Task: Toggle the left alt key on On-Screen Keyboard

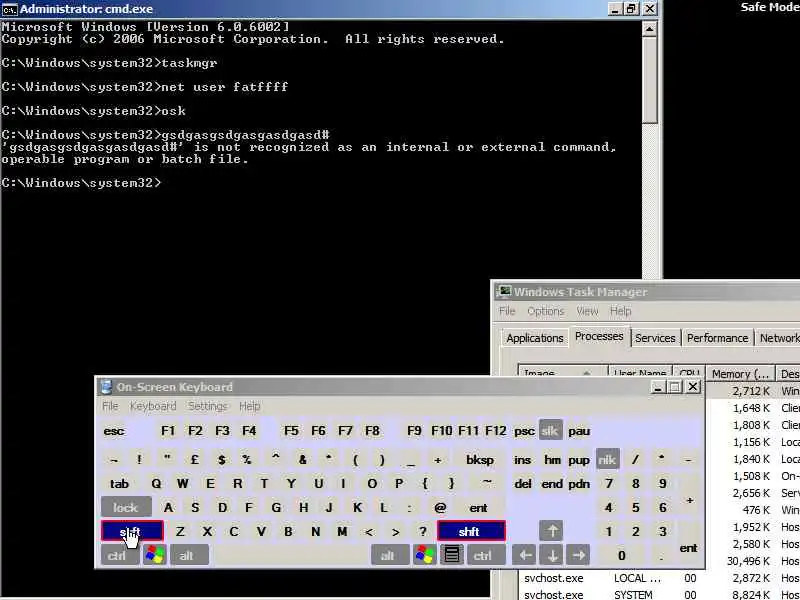Action: (189, 555)
